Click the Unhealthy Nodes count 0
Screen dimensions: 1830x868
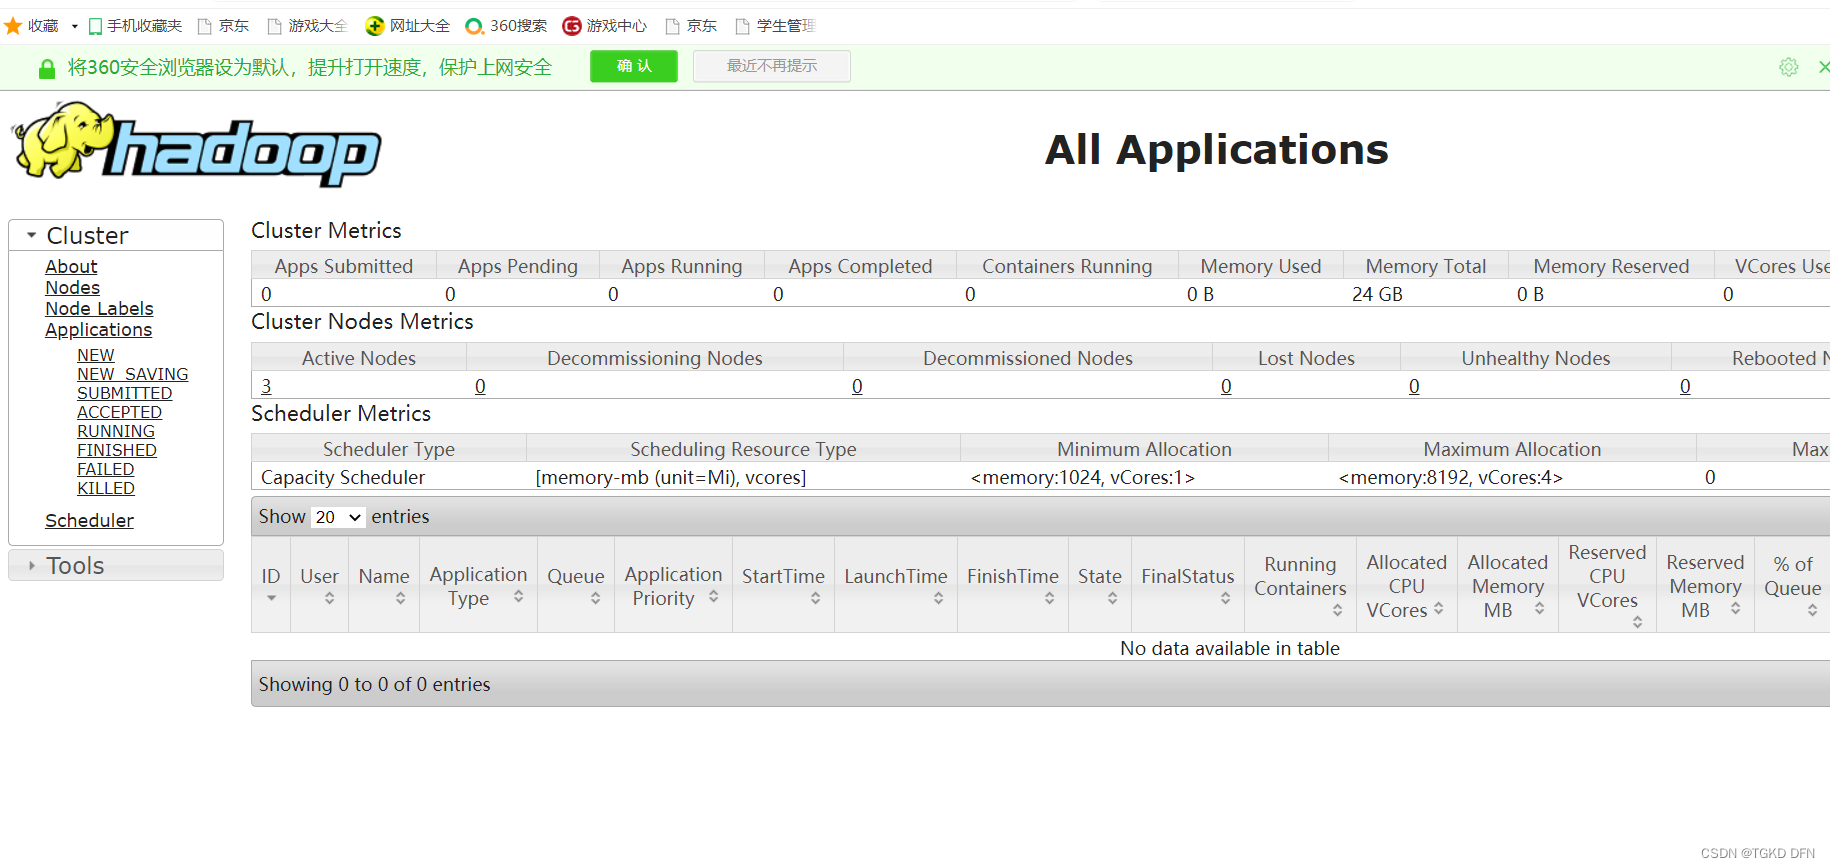coord(1414,386)
